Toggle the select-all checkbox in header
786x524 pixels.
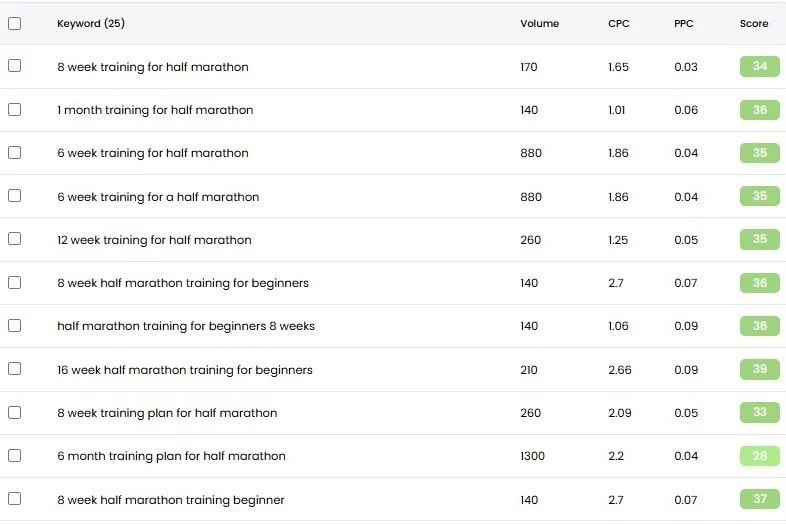[x=14, y=23]
